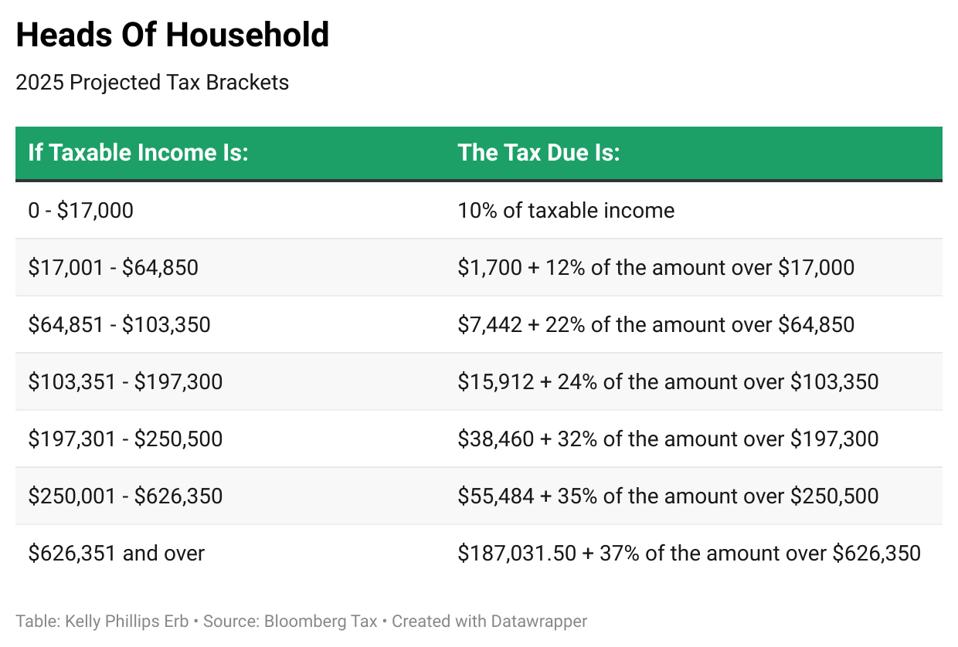Click the "10% of taxable income" cell

(x=566, y=210)
